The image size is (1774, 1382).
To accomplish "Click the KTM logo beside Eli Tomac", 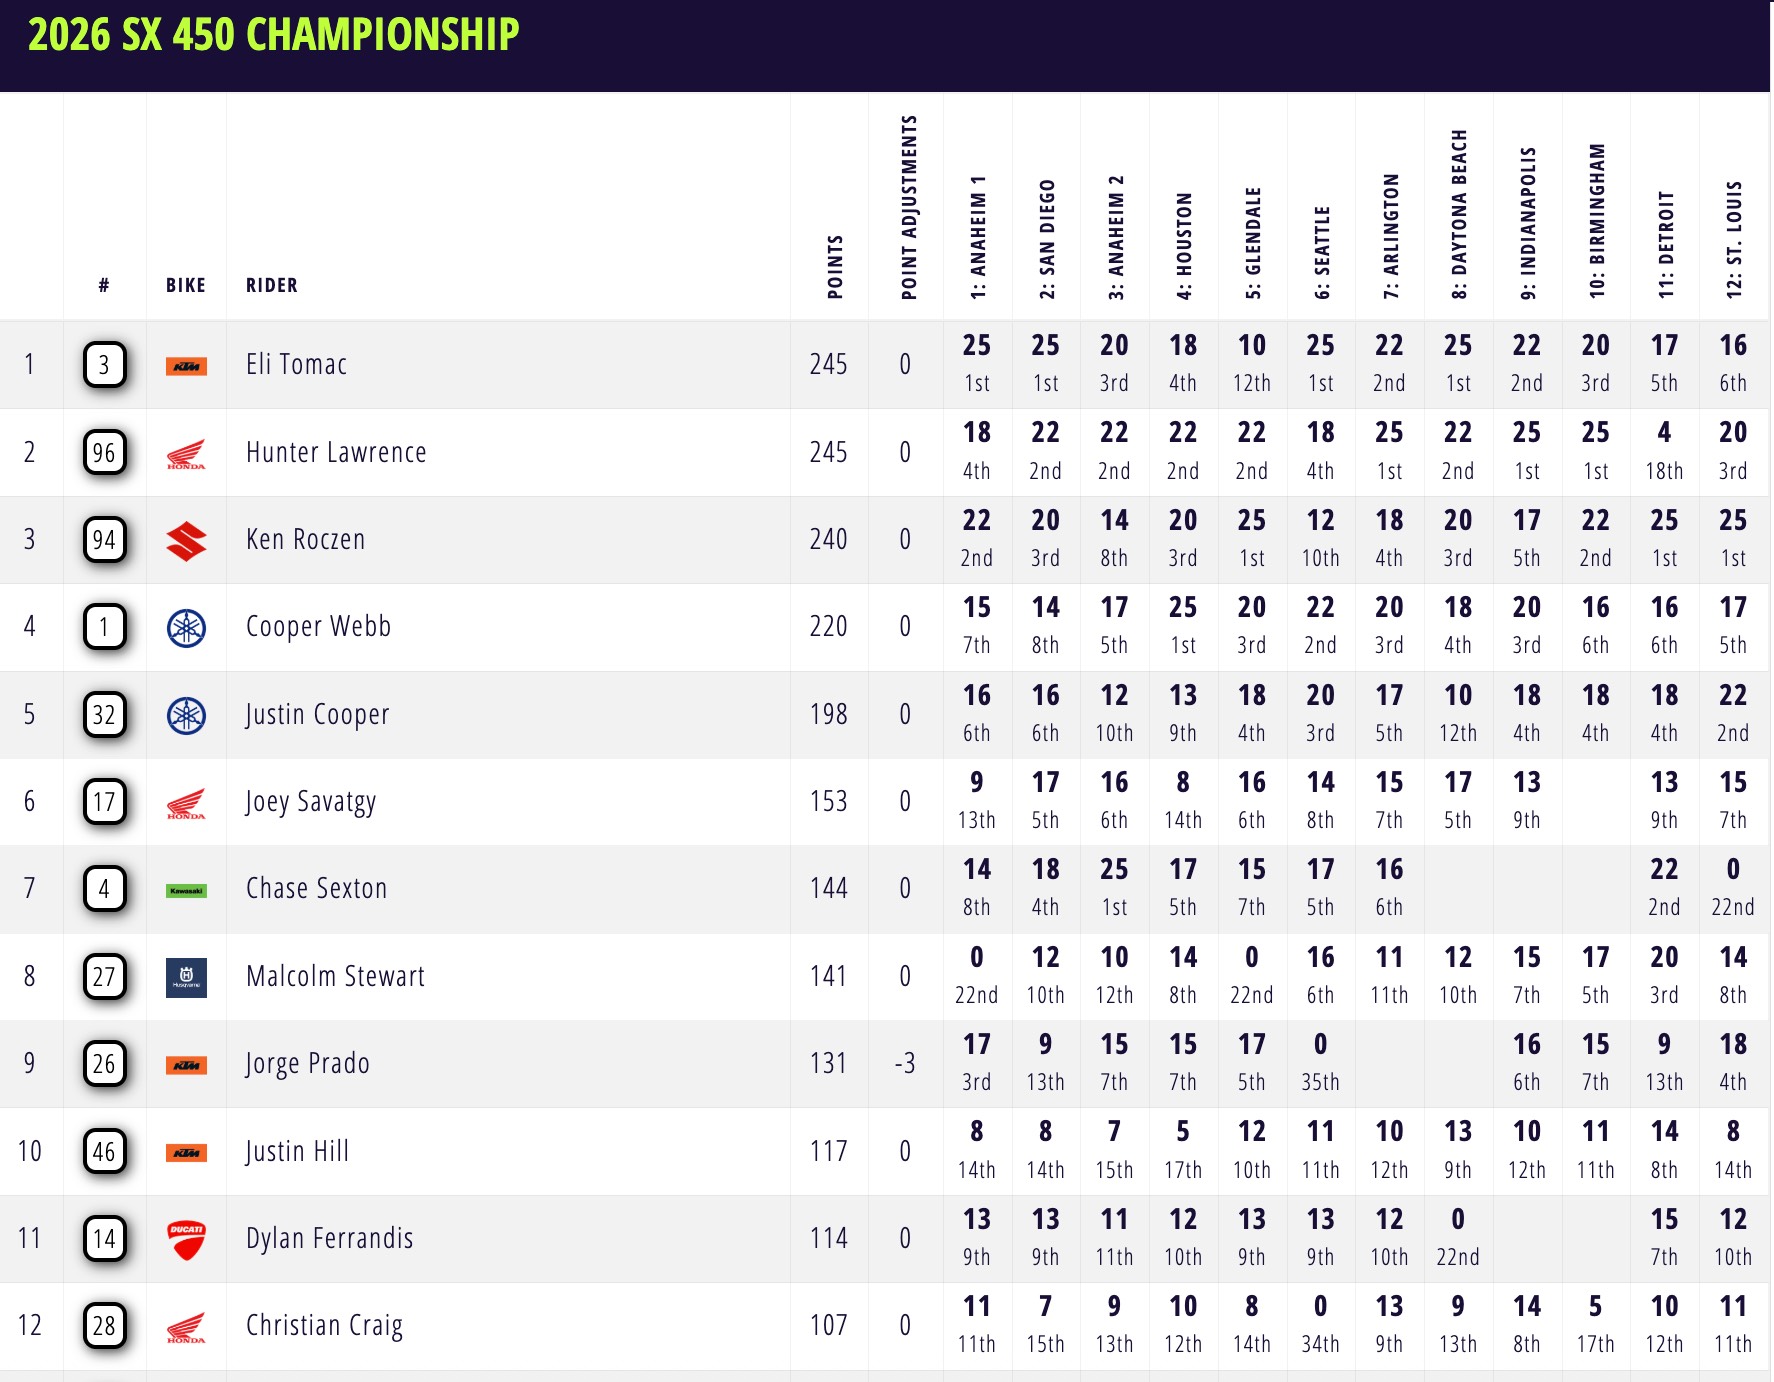I will (x=186, y=366).
